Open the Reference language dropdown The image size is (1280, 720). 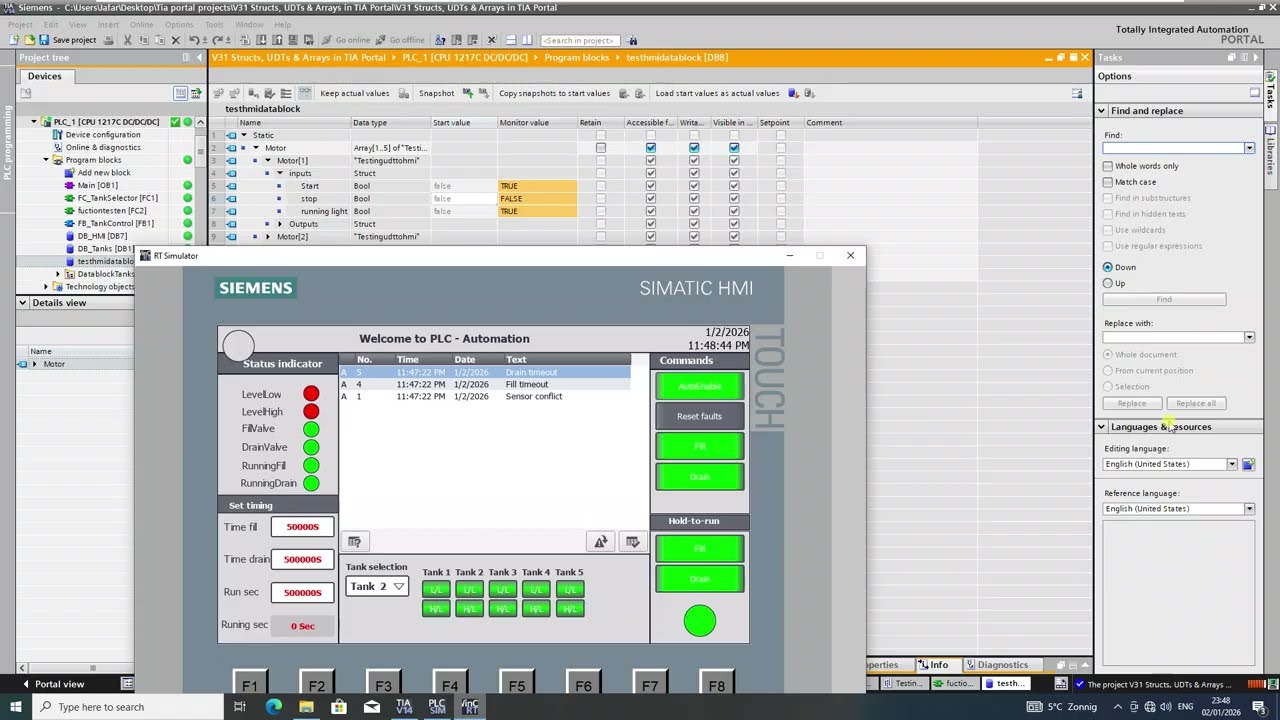pos(1249,509)
